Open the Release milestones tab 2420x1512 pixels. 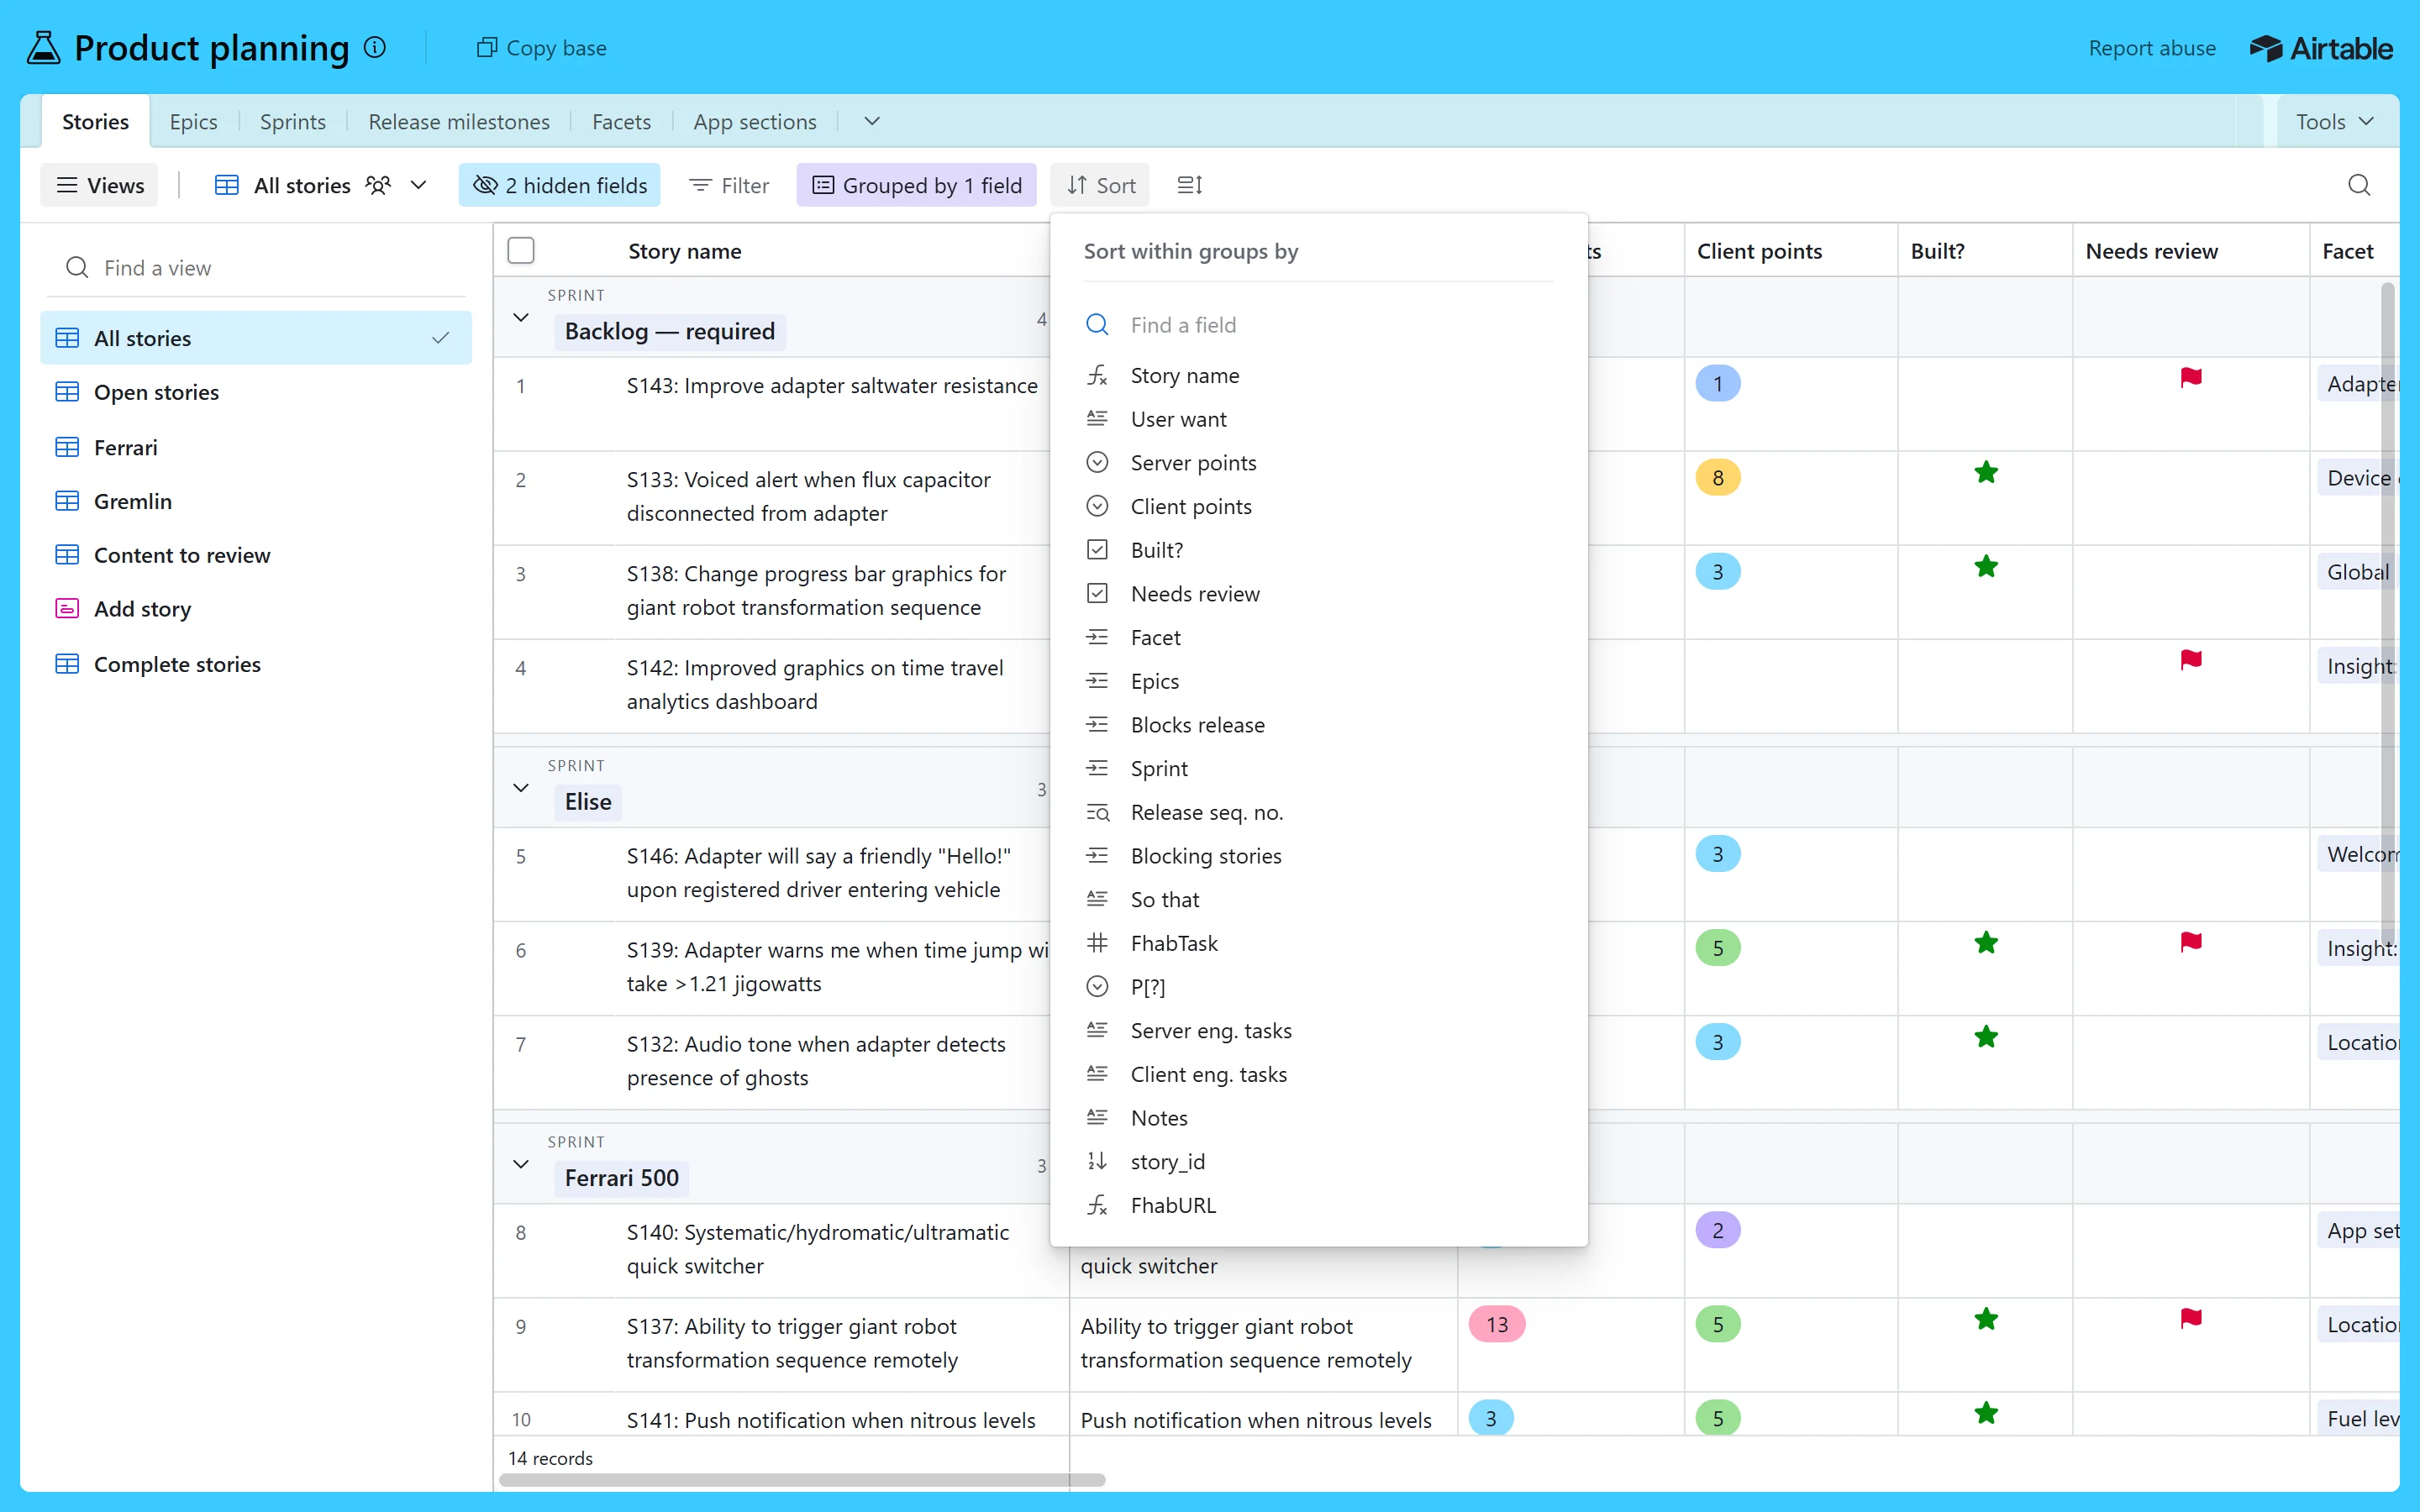click(x=459, y=121)
